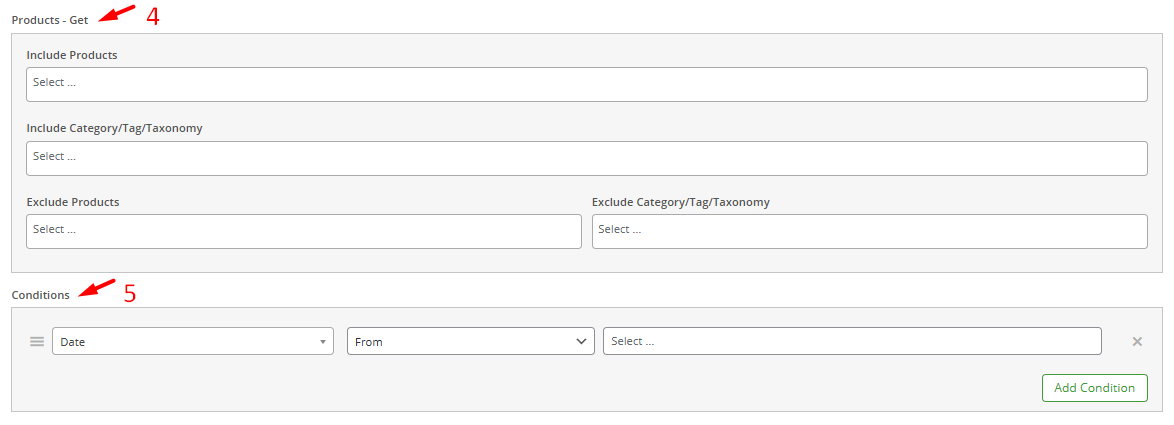Click the Add Condition button
Image resolution: width=1174 pixels, height=425 pixels.
point(1094,388)
